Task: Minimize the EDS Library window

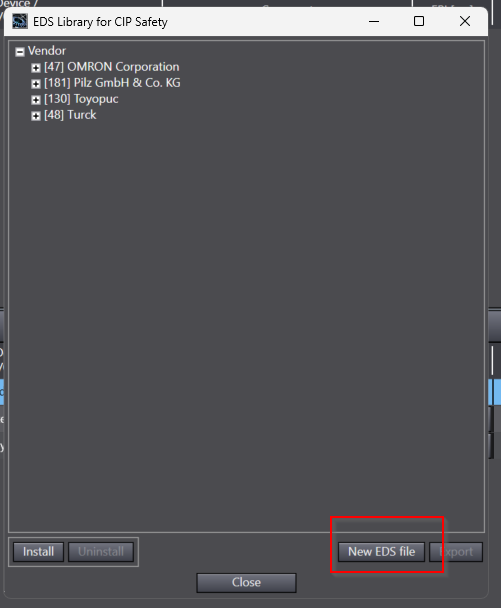Action: (374, 21)
